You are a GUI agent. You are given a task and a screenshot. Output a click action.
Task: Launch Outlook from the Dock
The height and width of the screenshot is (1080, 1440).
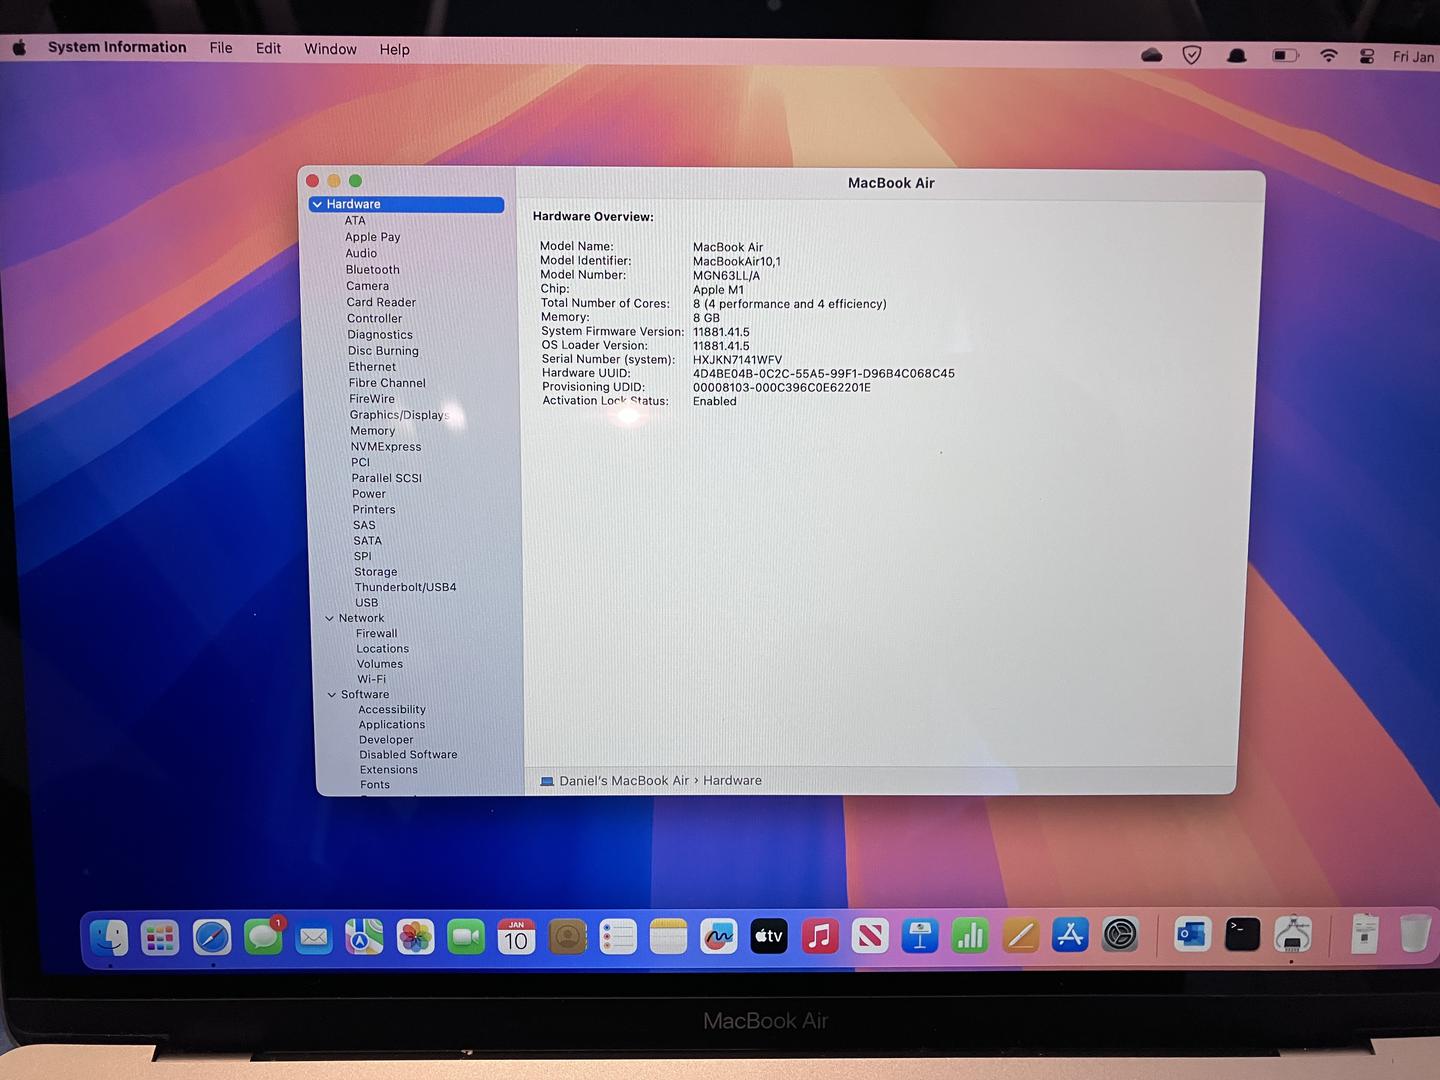coord(1192,935)
